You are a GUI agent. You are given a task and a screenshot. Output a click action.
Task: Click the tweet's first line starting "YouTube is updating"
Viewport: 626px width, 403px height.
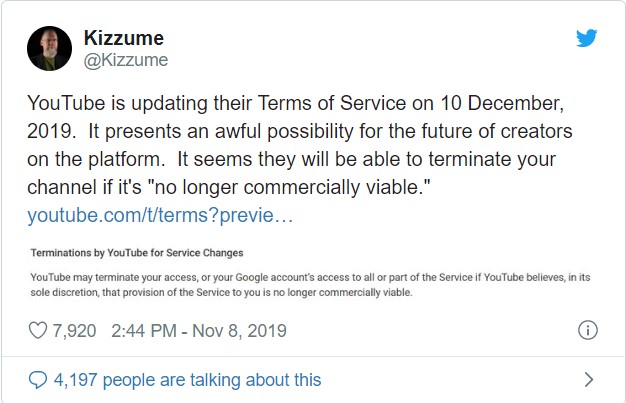295,103
